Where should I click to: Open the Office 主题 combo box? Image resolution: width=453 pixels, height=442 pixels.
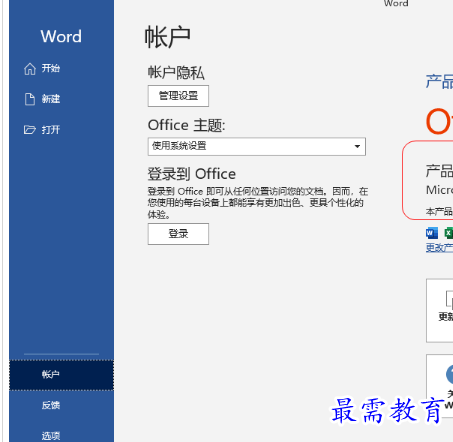[257, 146]
